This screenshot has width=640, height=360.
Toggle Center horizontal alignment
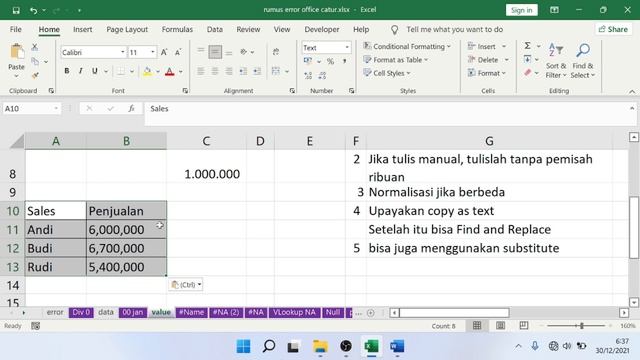[215, 71]
